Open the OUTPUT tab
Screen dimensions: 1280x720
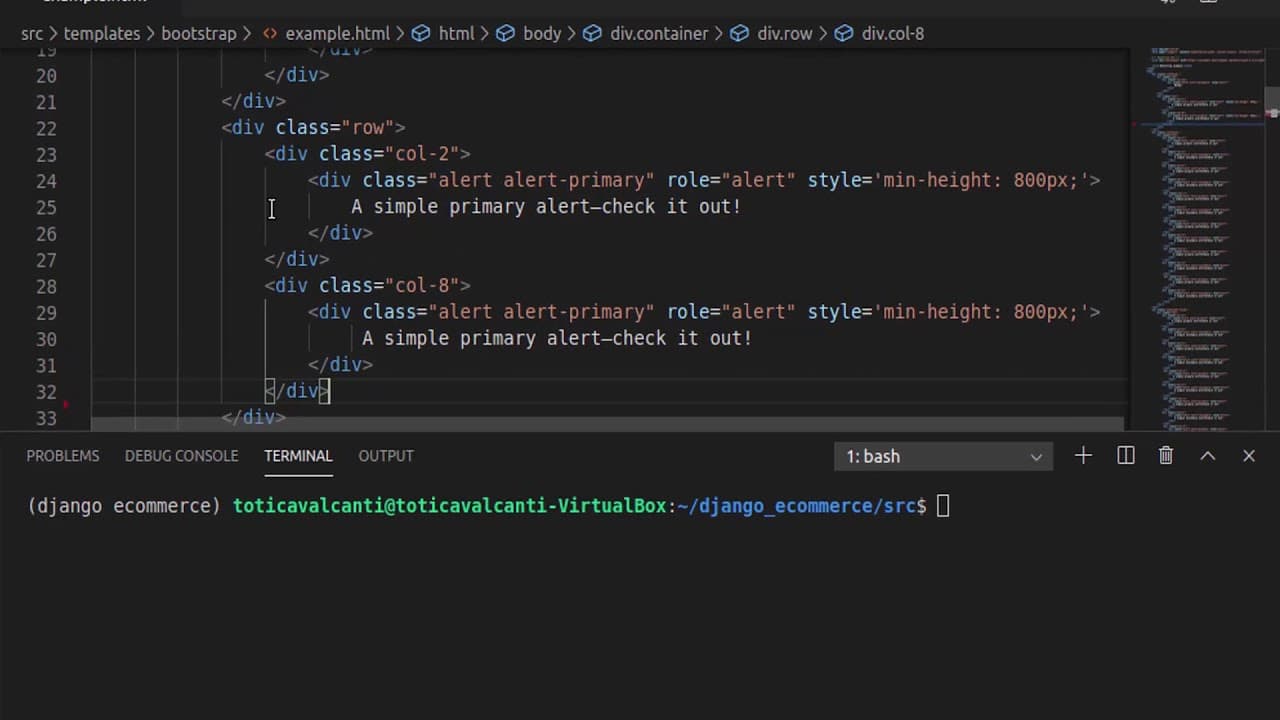pos(386,456)
